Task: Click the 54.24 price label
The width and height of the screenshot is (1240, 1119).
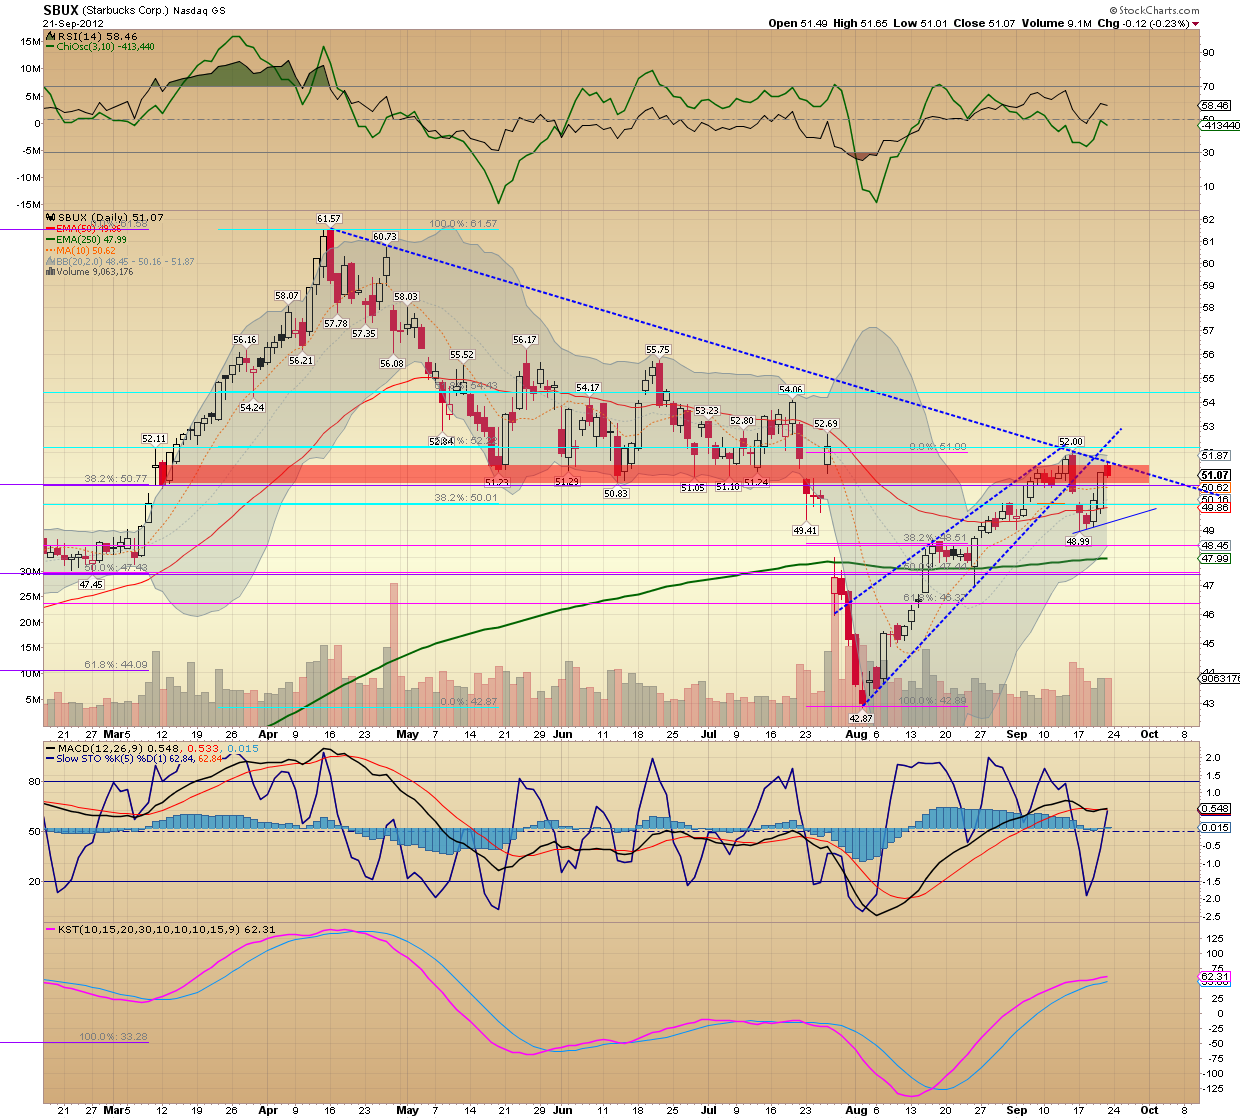Action: 252,408
